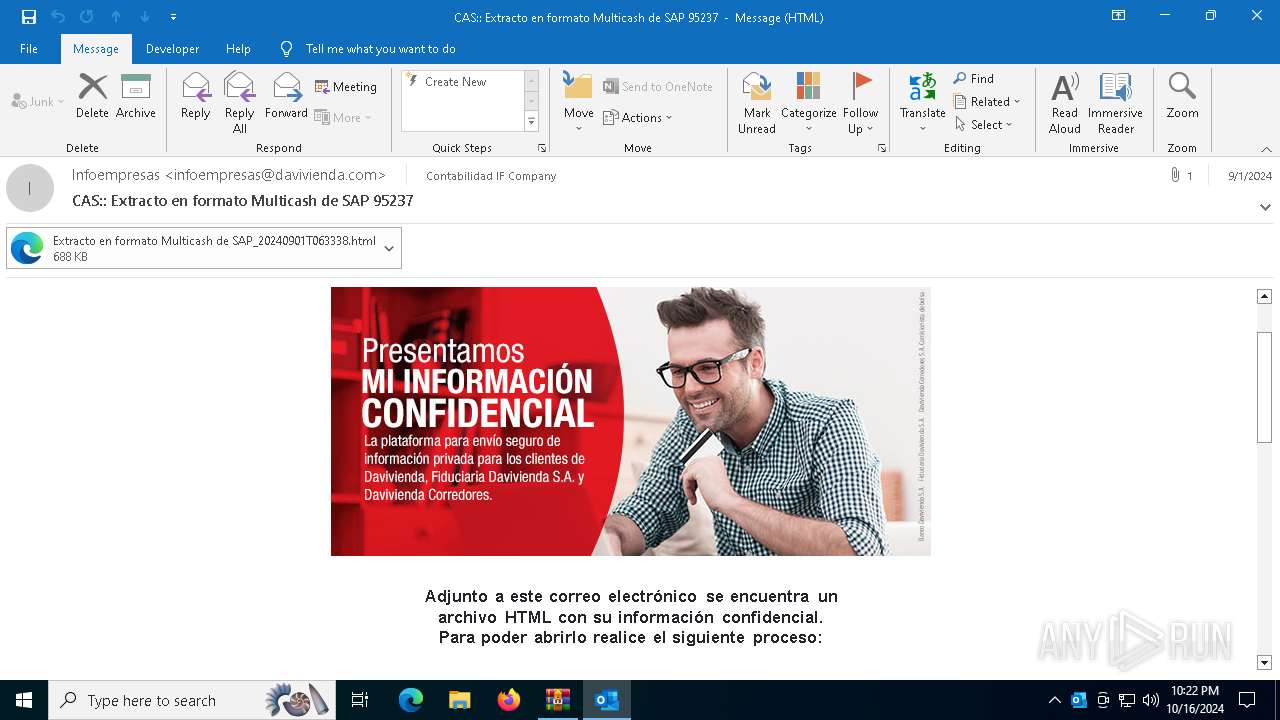Launch Firefox from taskbar
Screen dimensions: 1280x720
(x=508, y=700)
